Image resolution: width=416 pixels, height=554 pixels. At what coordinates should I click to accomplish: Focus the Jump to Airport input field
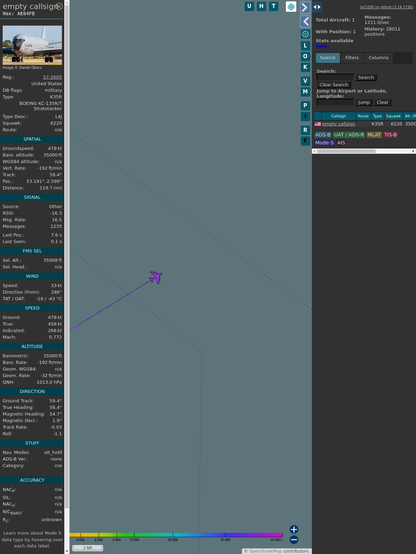click(335, 102)
